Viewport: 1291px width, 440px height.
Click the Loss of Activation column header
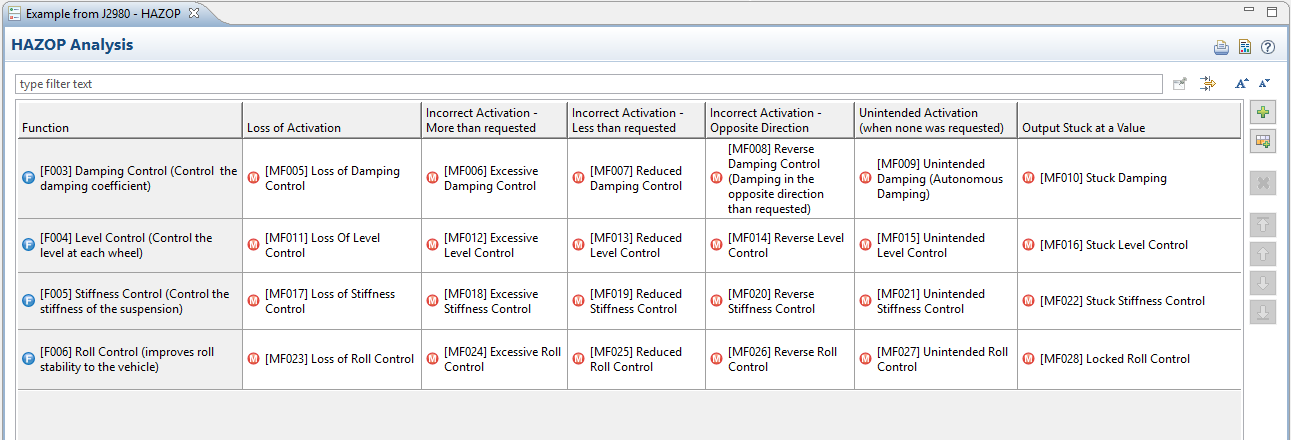click(293, 128)
